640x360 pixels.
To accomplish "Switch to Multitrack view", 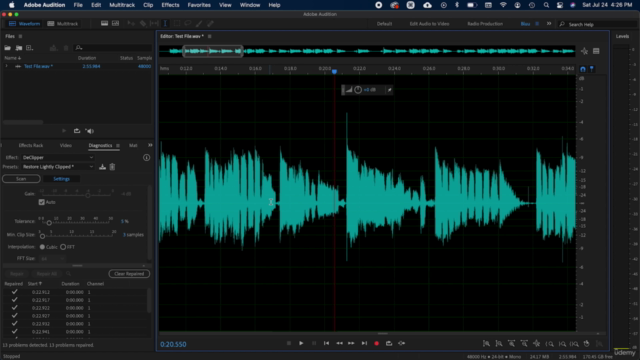I will pos(63,24).
